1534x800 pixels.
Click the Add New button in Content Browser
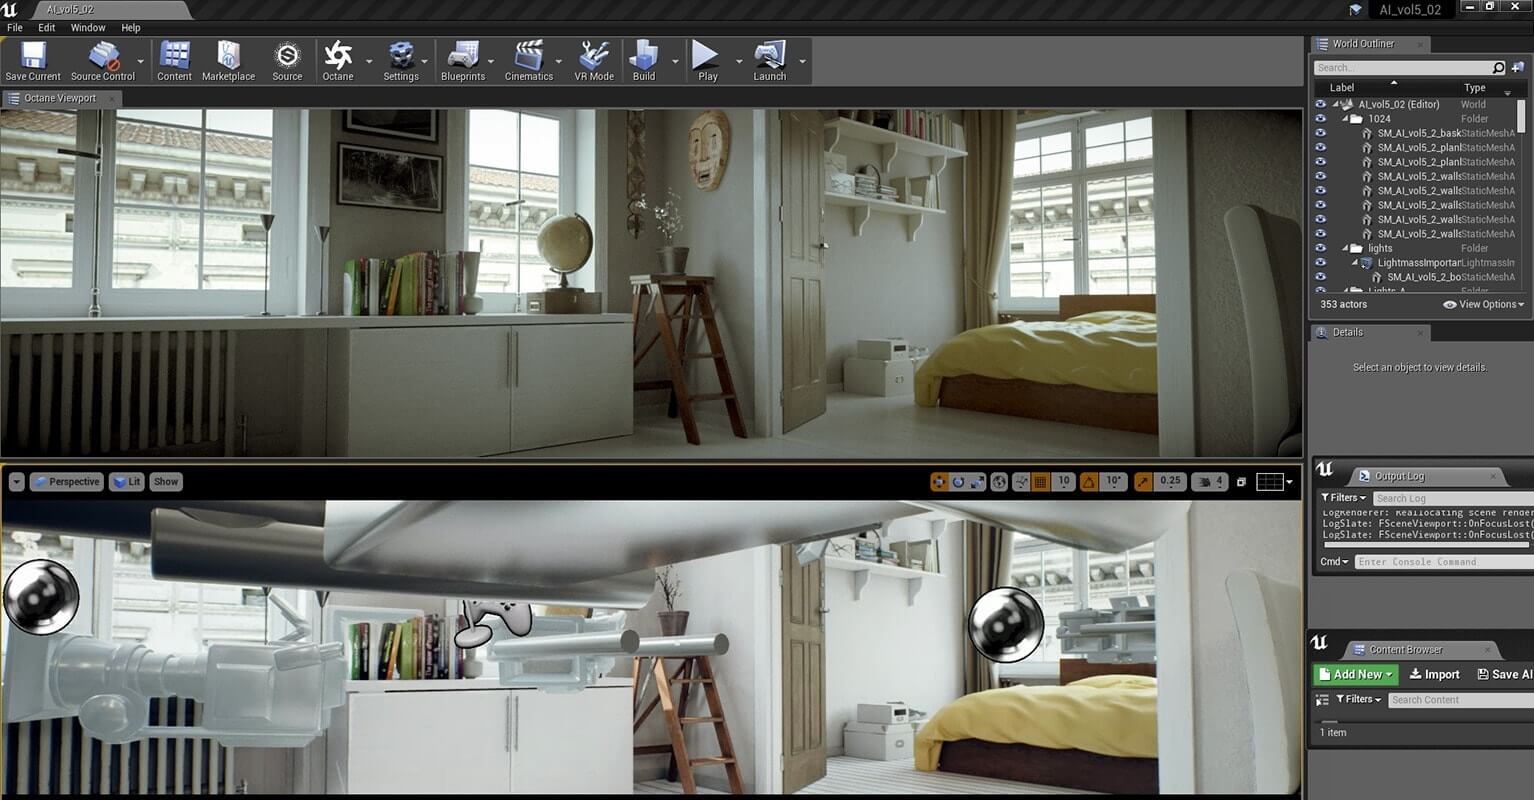[x=1355, y=674]
